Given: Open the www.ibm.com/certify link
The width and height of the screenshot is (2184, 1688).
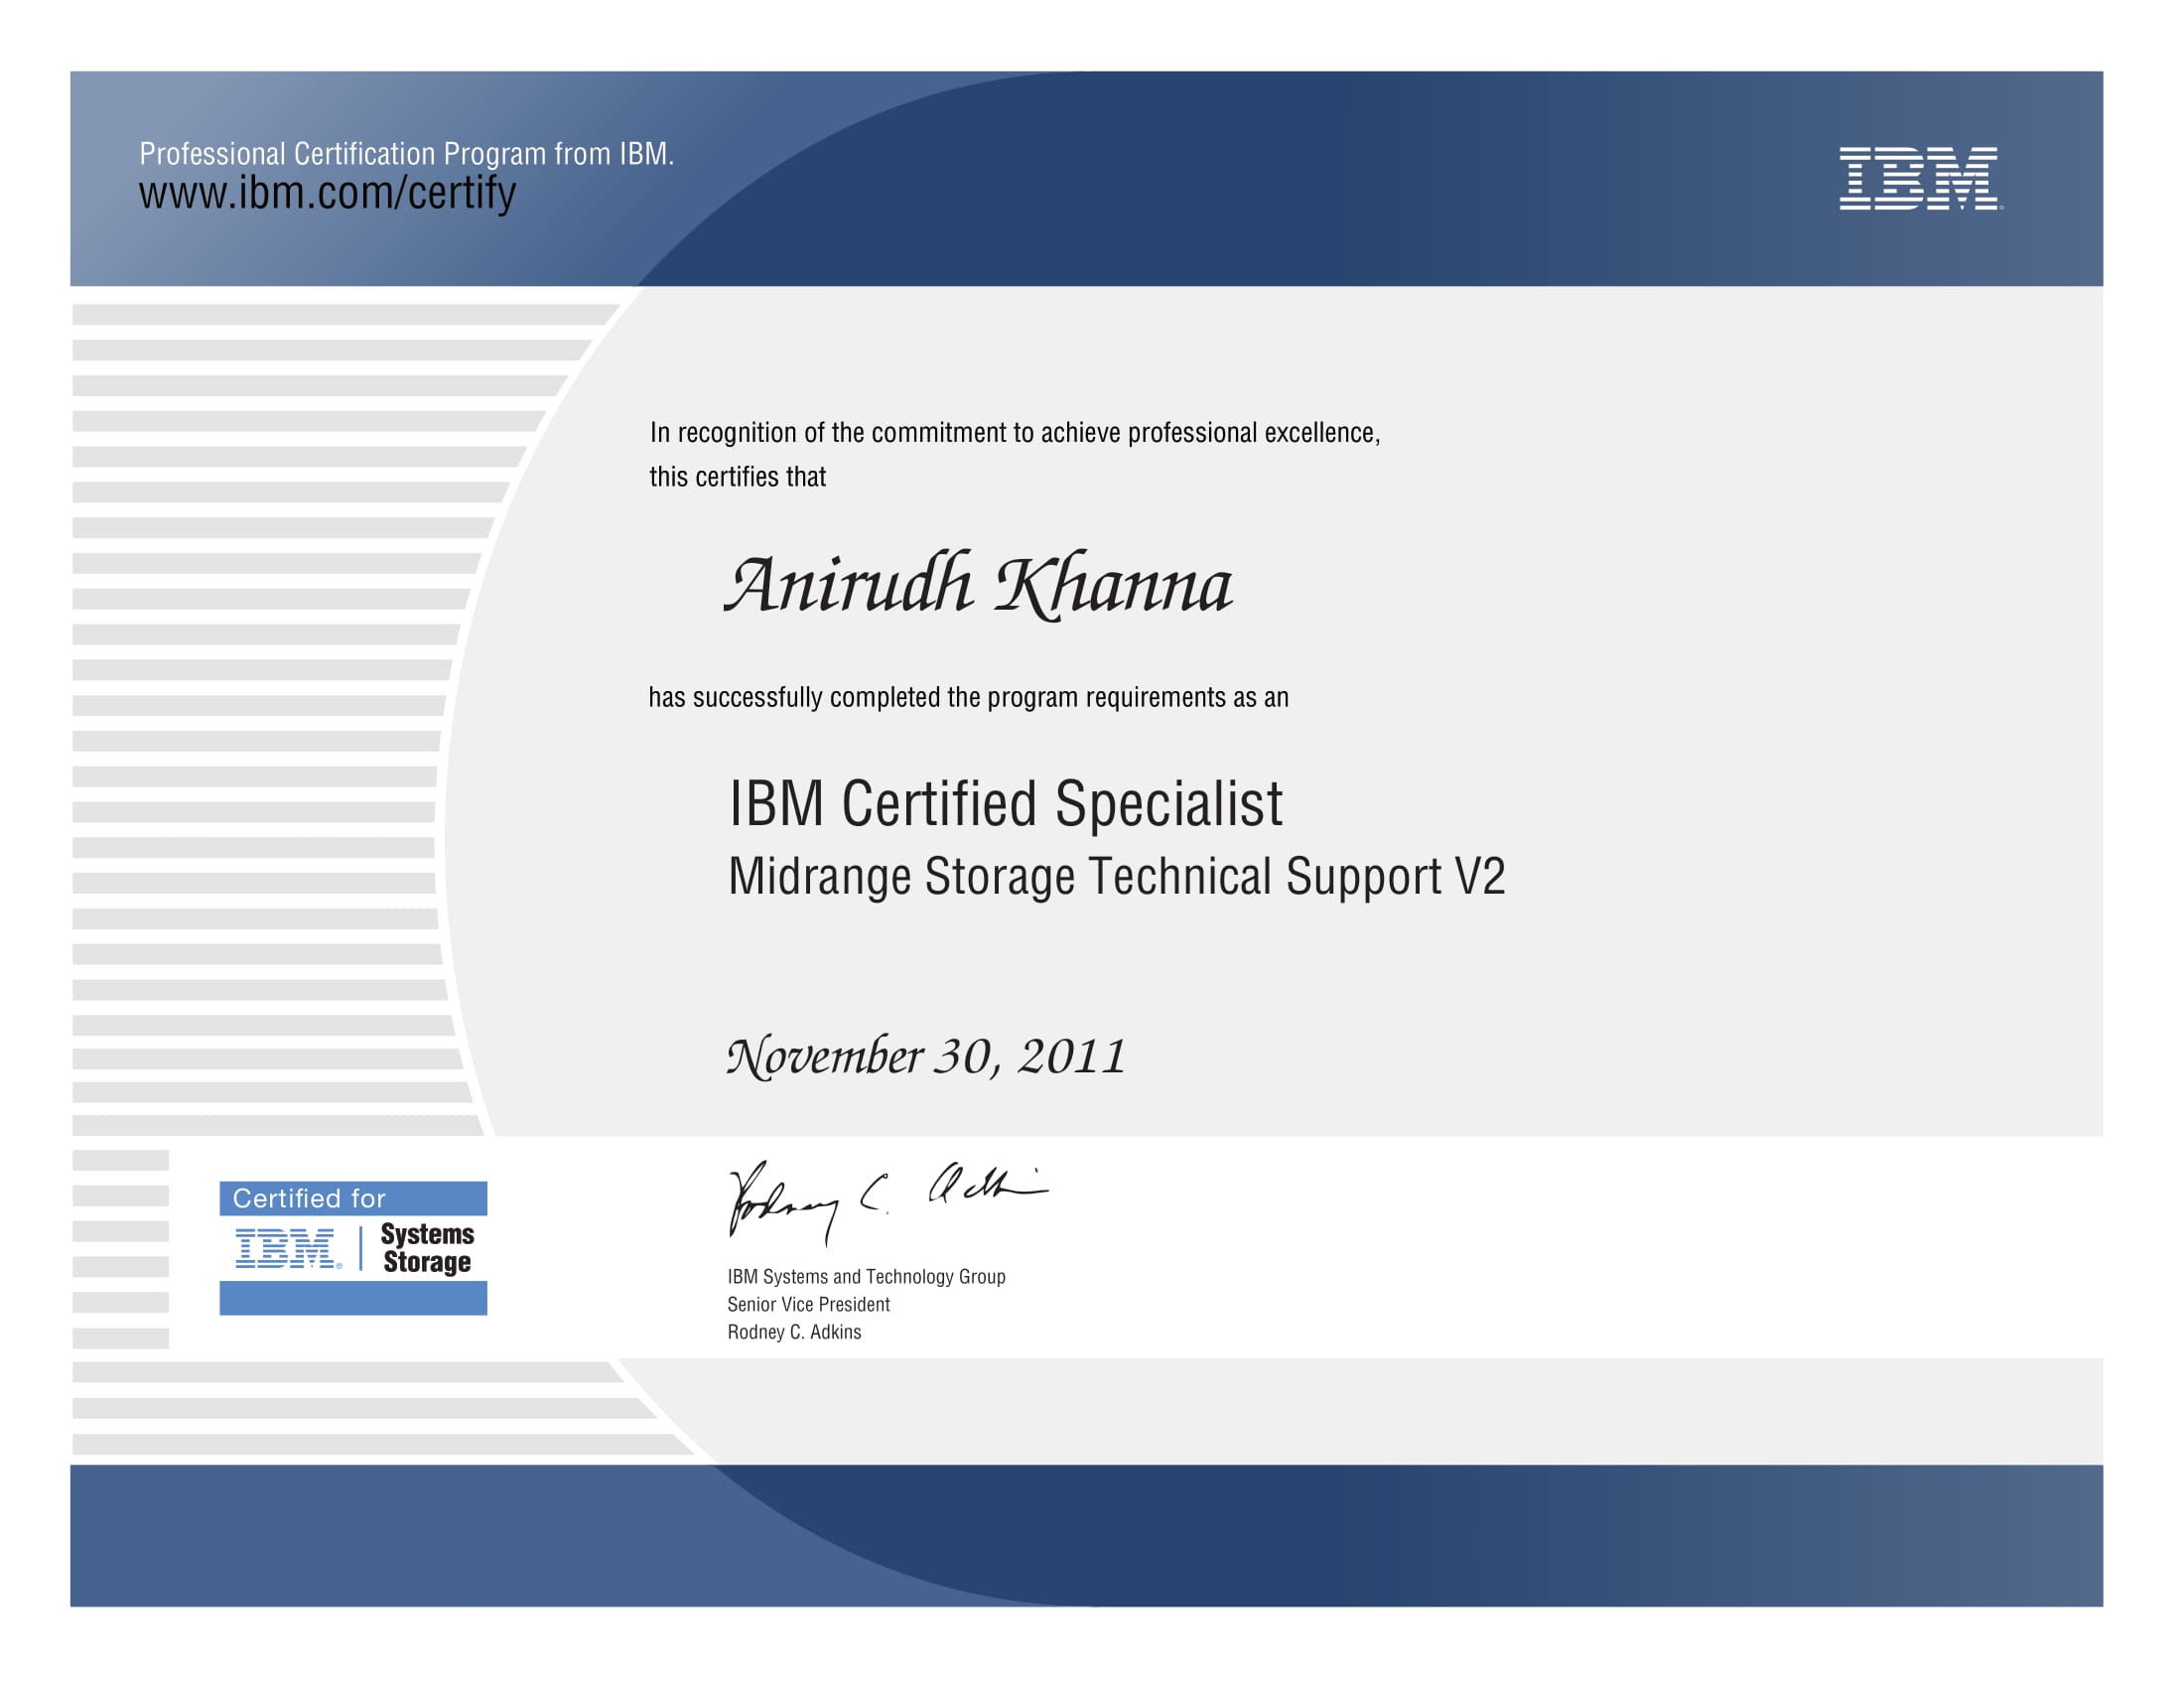Looking at the screenshot, I should click(327, 193).
